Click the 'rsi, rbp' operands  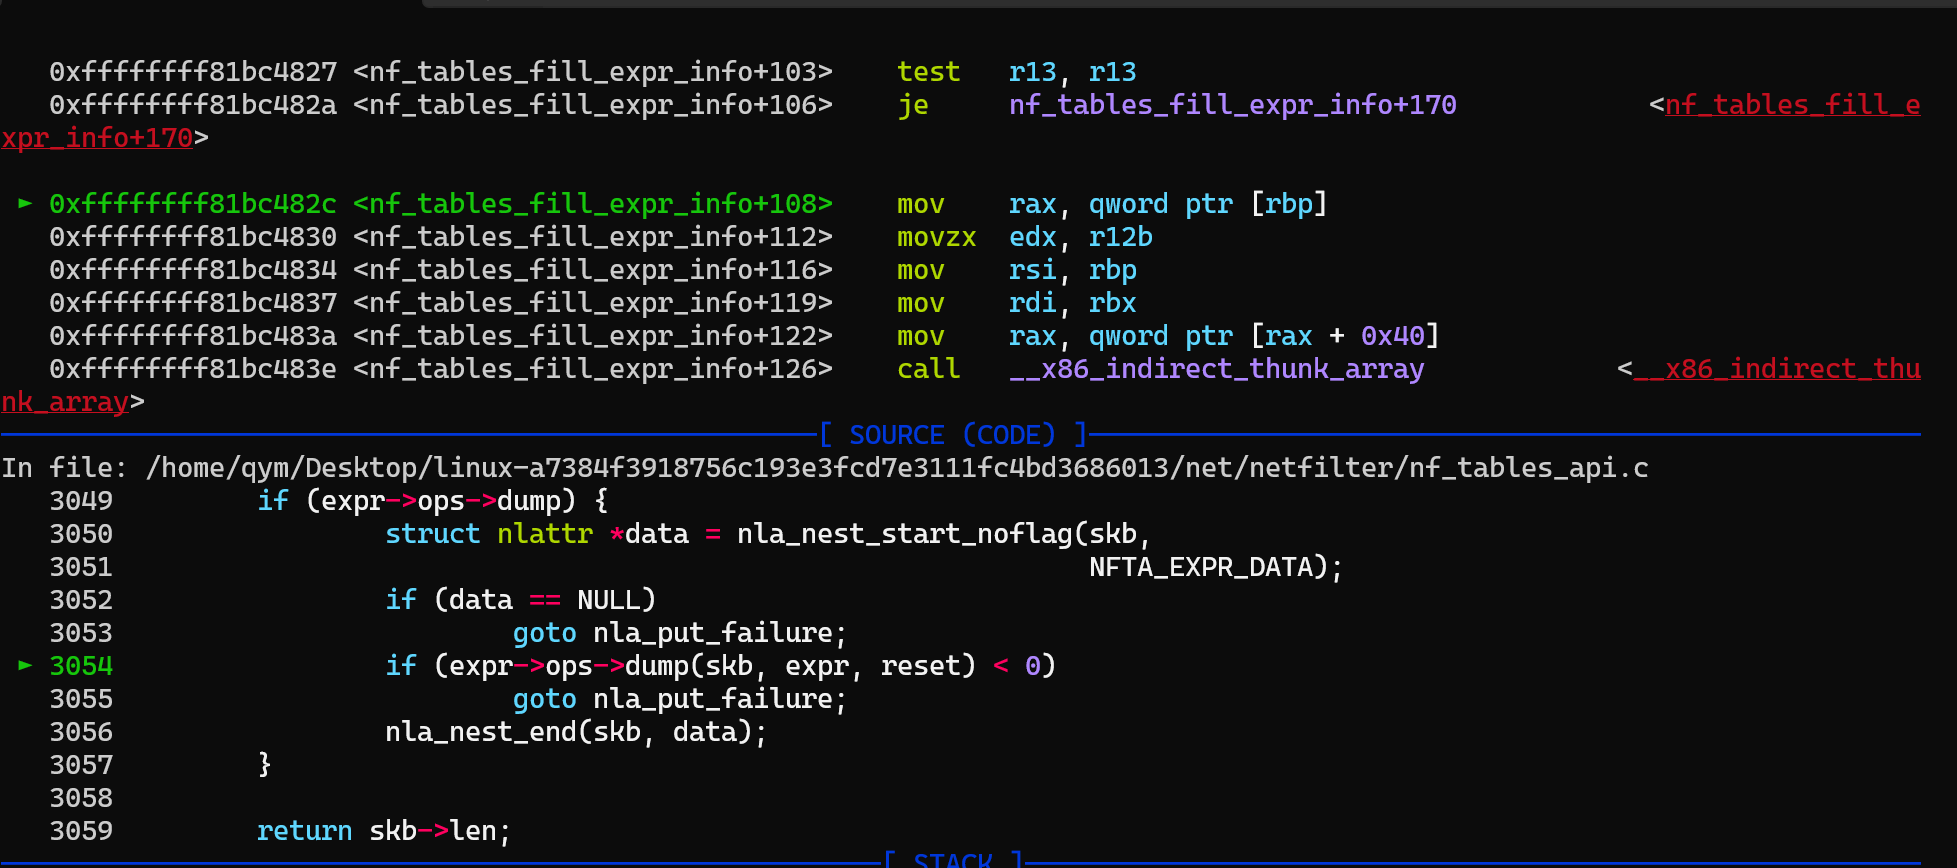point(1073,270)
